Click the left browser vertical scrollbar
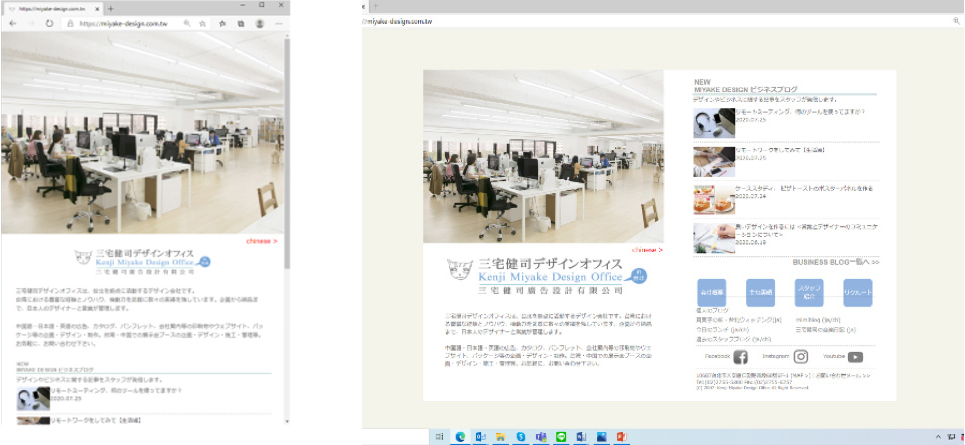This screenshot has width=965, height=445. pos(287,150)
